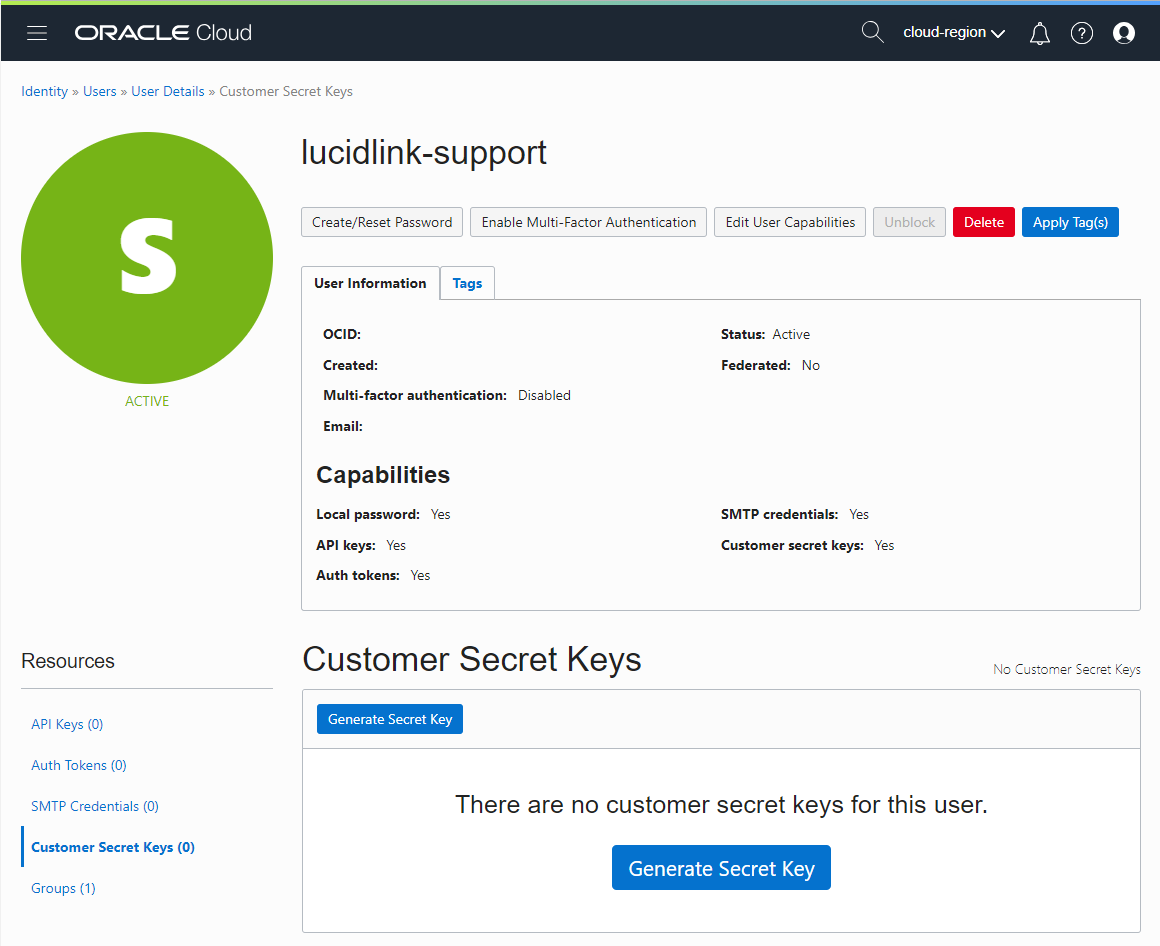Screen dimensions: 1160x946
Task: Click the Capabilities heading
Action: point(383,475)
